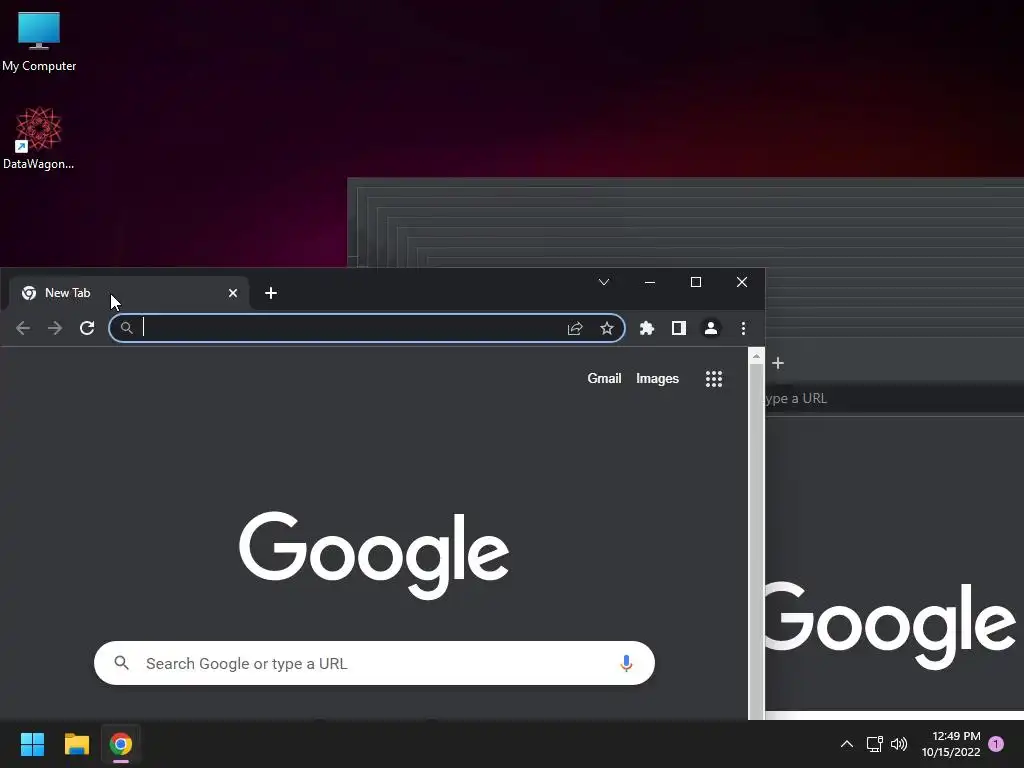Show hidden tray icons
1024x768 pixels.
pyautogui.click(x=847, y=744)
